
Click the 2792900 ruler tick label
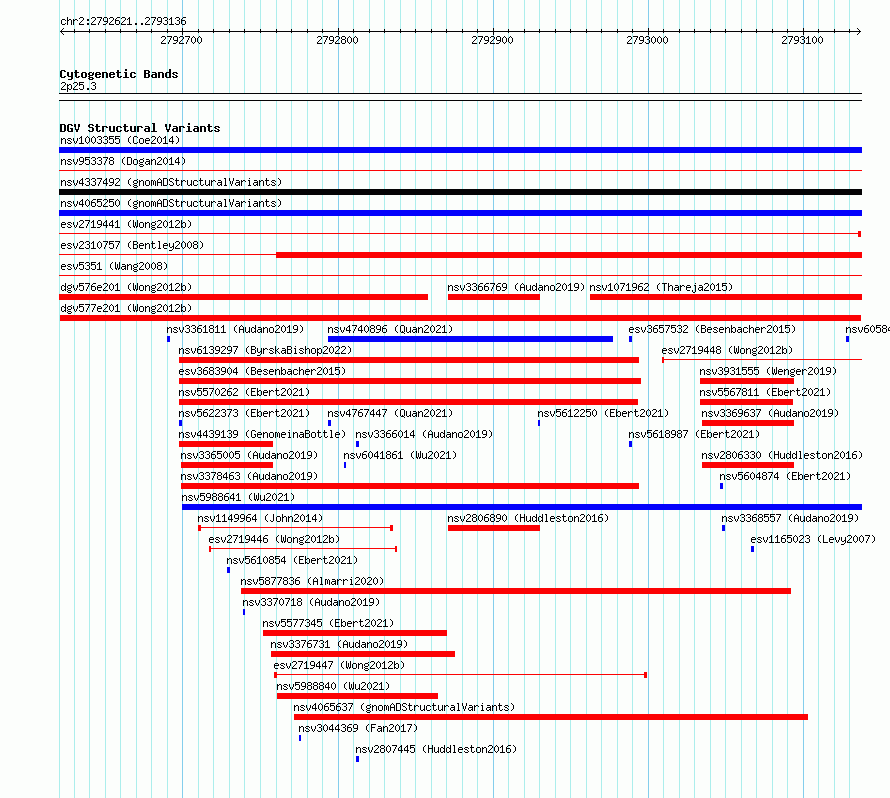tap(492, 40)
